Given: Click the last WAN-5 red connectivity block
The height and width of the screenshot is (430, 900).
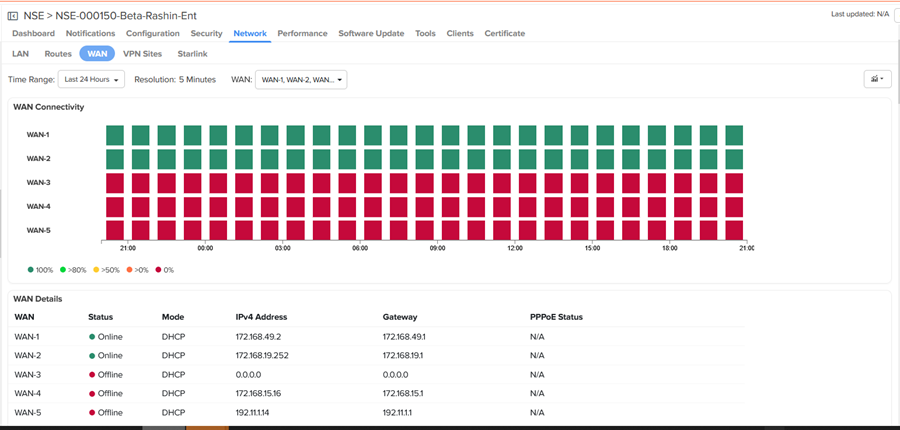Looking at the screenshot, I should (734, 230).
